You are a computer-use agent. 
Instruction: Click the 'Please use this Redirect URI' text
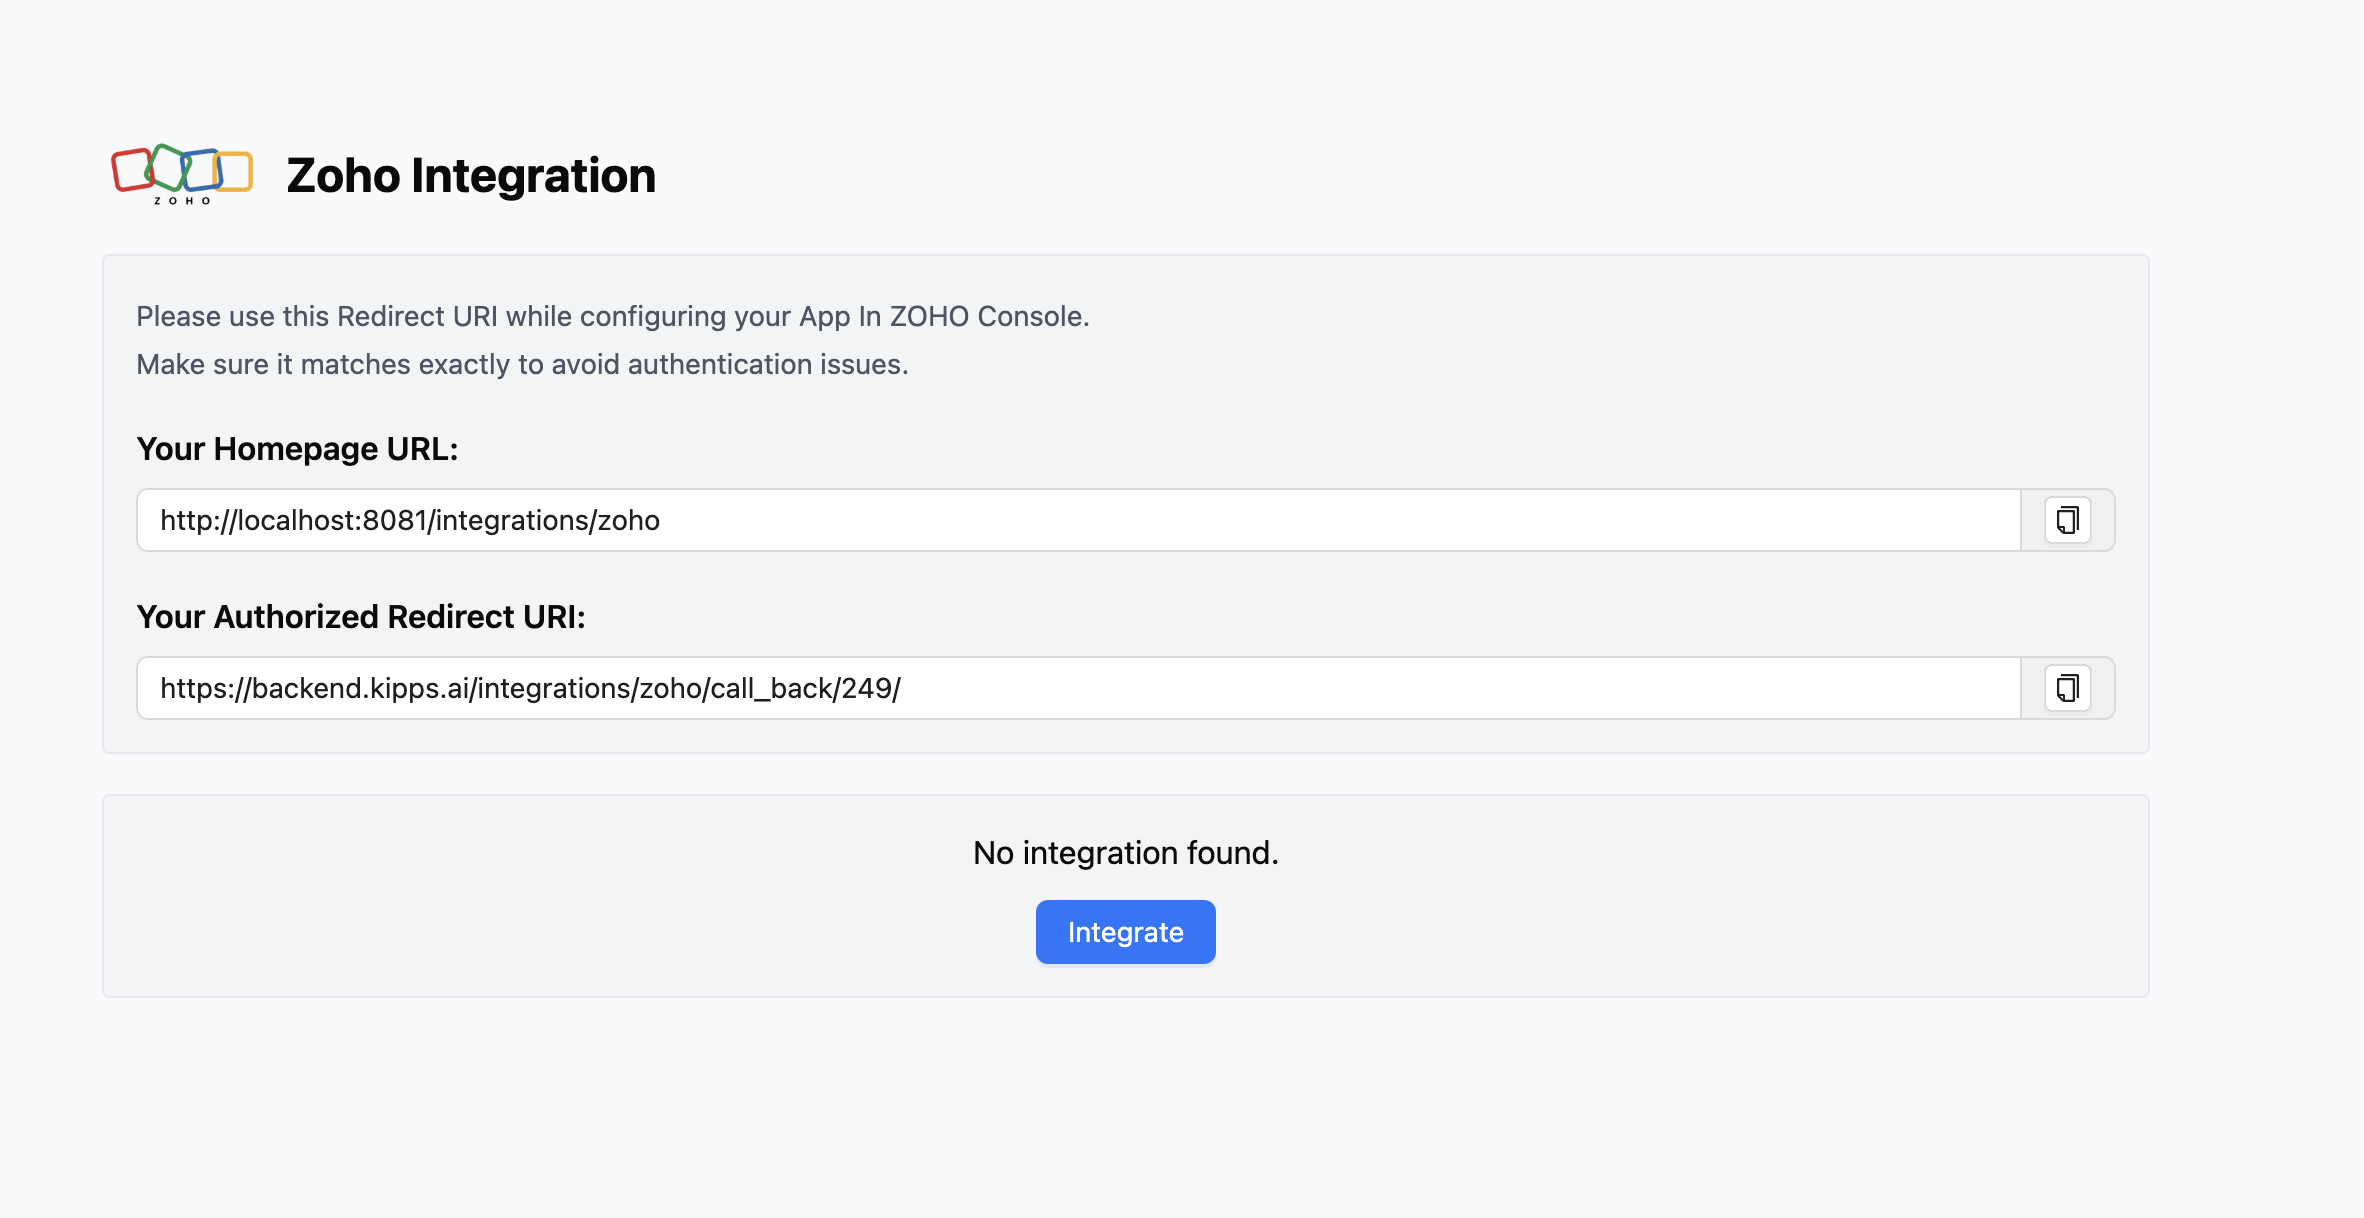613,316
